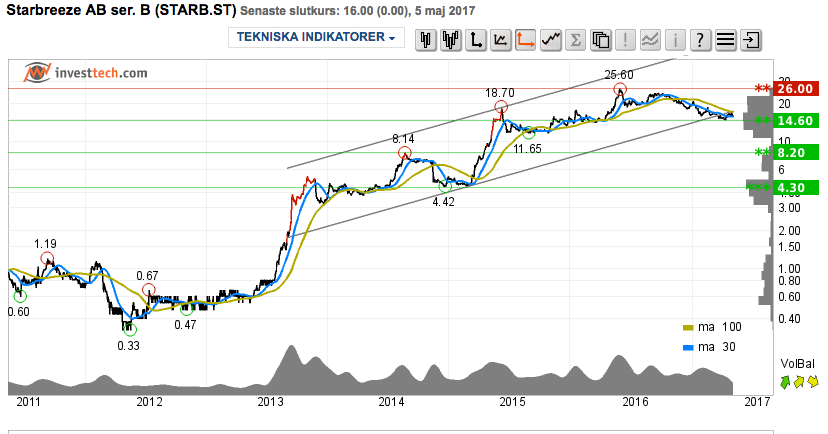
Task: Open the three-bar hamburger menu icon
Action: click(726, 40)
